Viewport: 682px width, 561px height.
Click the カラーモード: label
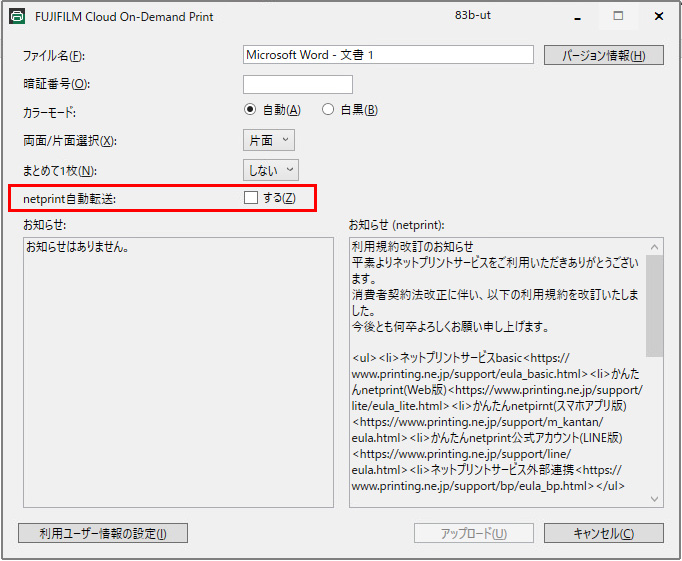coord(50,112)
